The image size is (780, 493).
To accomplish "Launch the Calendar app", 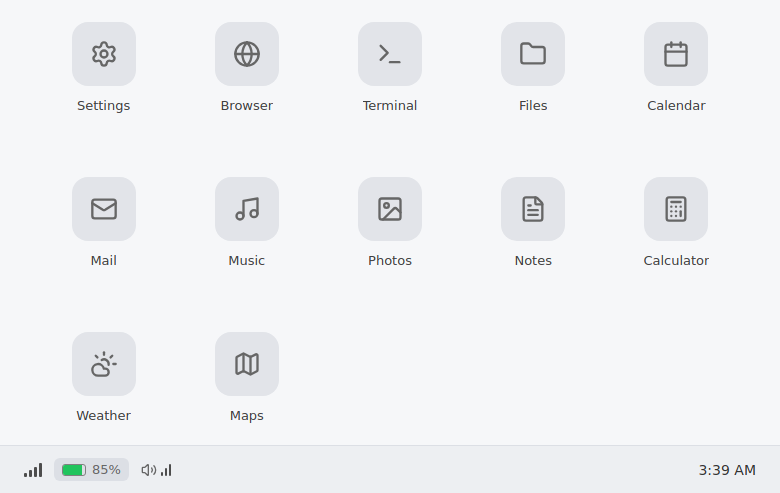I will 676,54.
